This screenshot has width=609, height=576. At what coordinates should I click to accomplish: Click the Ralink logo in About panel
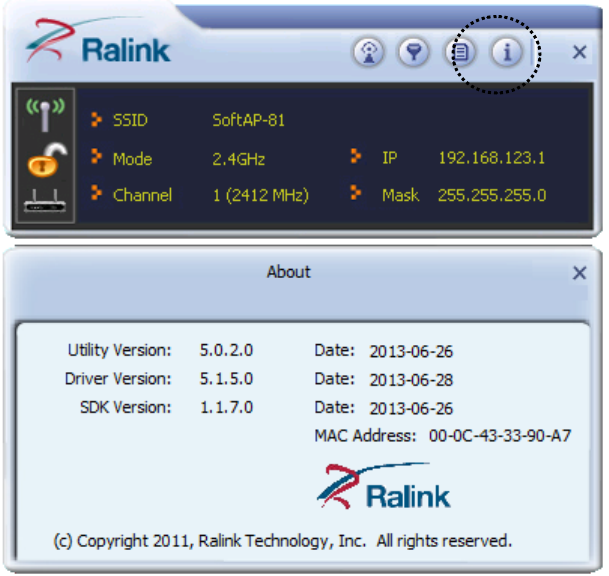coord(384,486)
